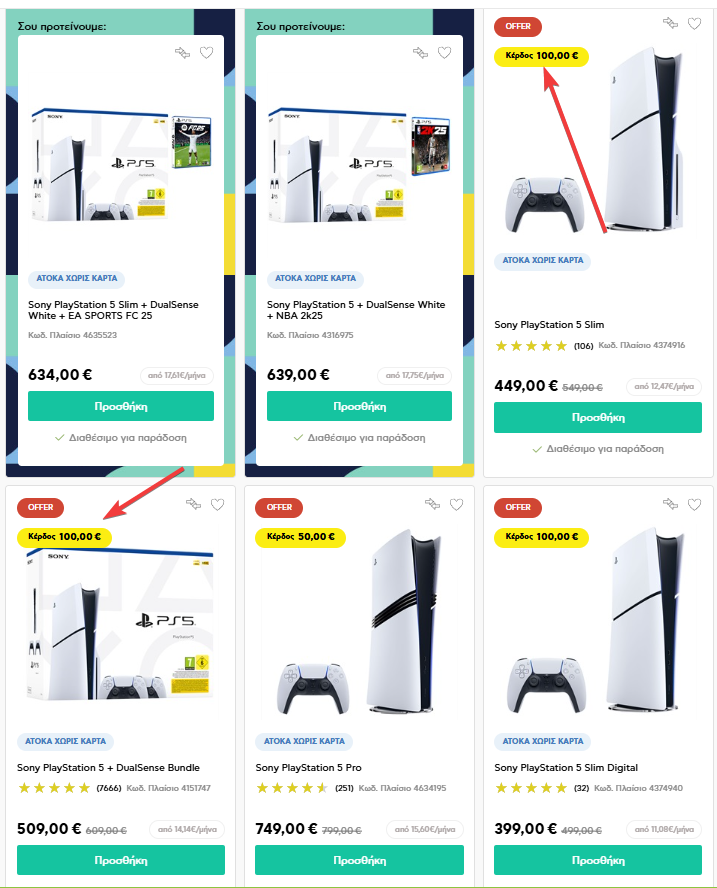
Task: Favorite the PlayStation 5 Pro
Action: pos(456,504)
